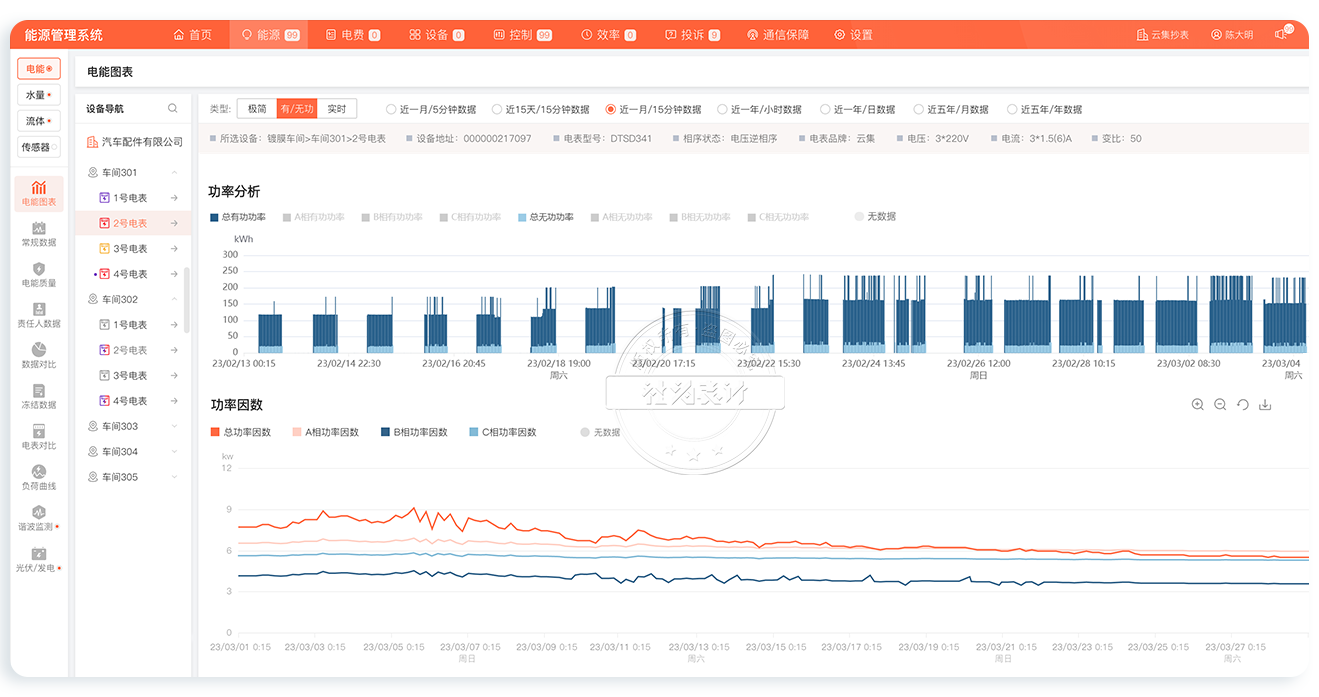This screenshot has height=697, width=1319.
Task: Expand the 车间303 tree node
Action: coord(174,426)
